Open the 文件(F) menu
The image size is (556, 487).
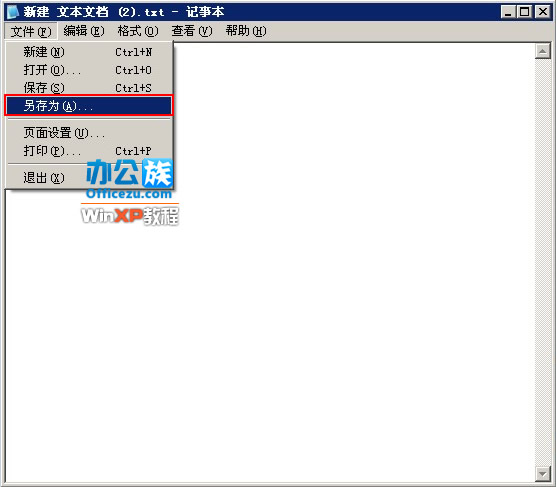(30, 31)
